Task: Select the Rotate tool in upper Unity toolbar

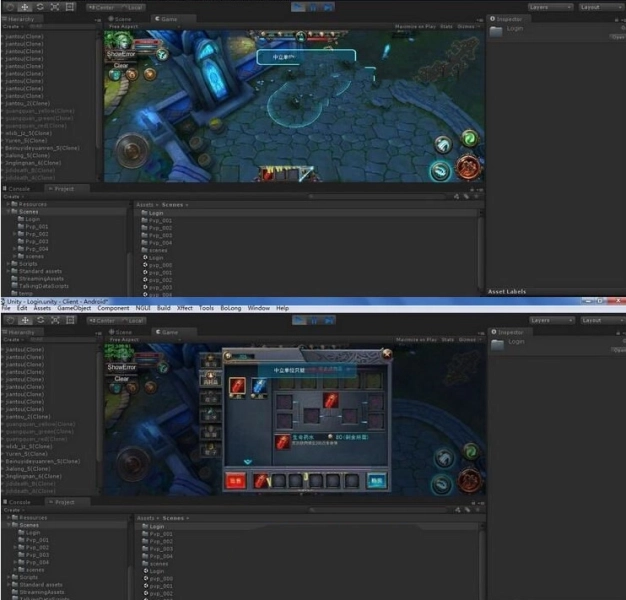Action: (x=40, y=7)
